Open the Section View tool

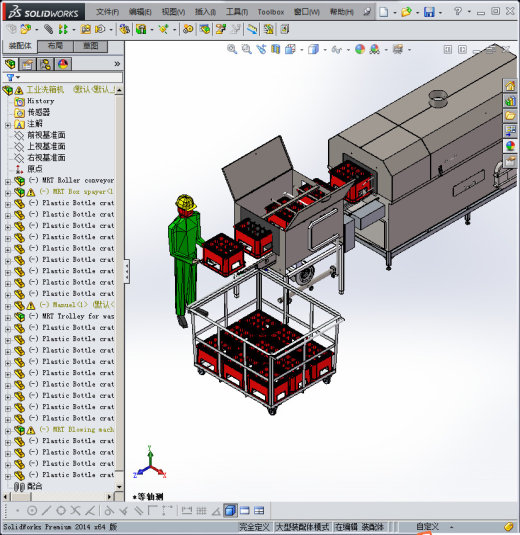tap(275, 49)
